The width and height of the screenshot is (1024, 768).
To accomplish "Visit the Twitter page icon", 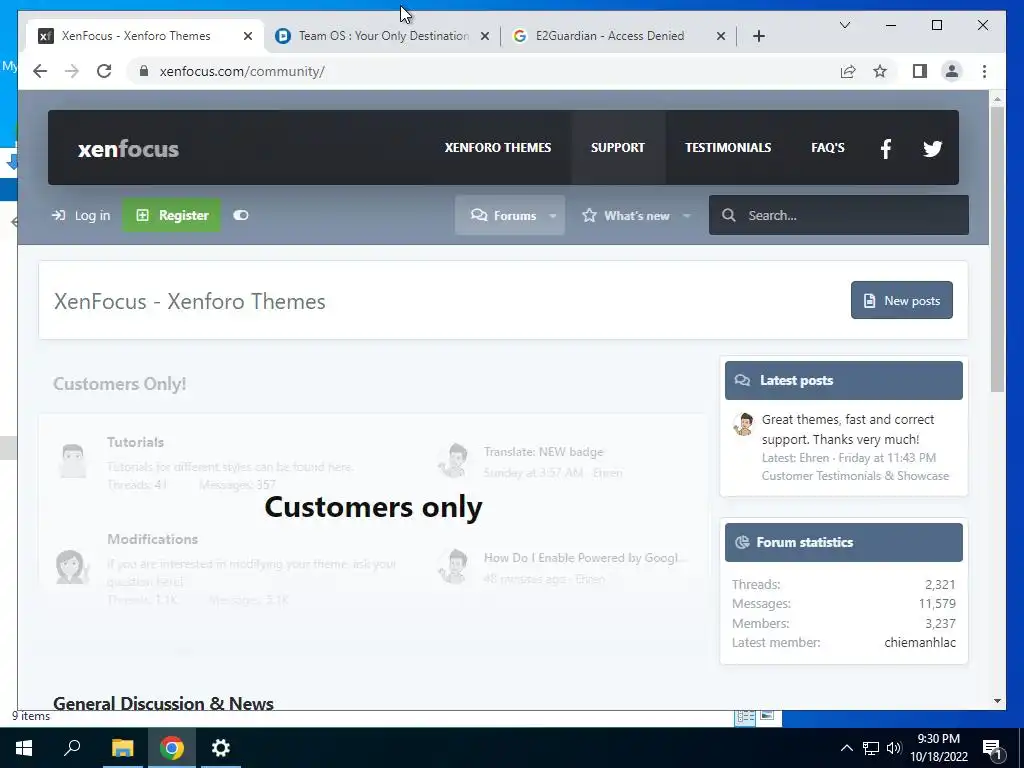I will click(x=932, y=149).
